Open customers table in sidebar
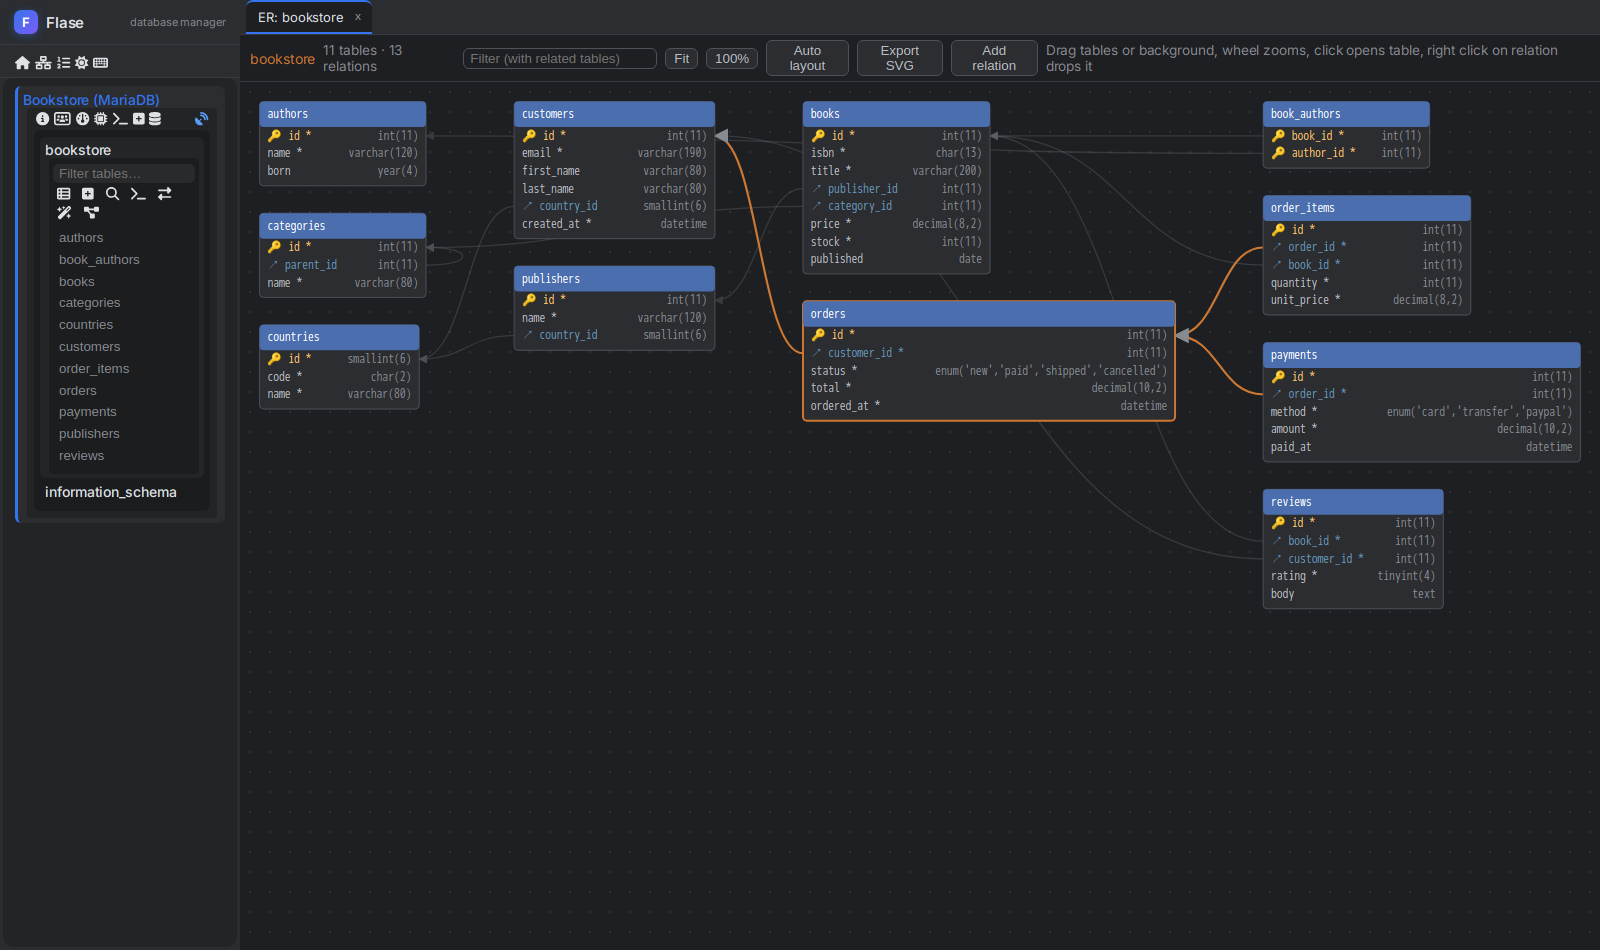1600x950 pixels. [x=90, y=347]
